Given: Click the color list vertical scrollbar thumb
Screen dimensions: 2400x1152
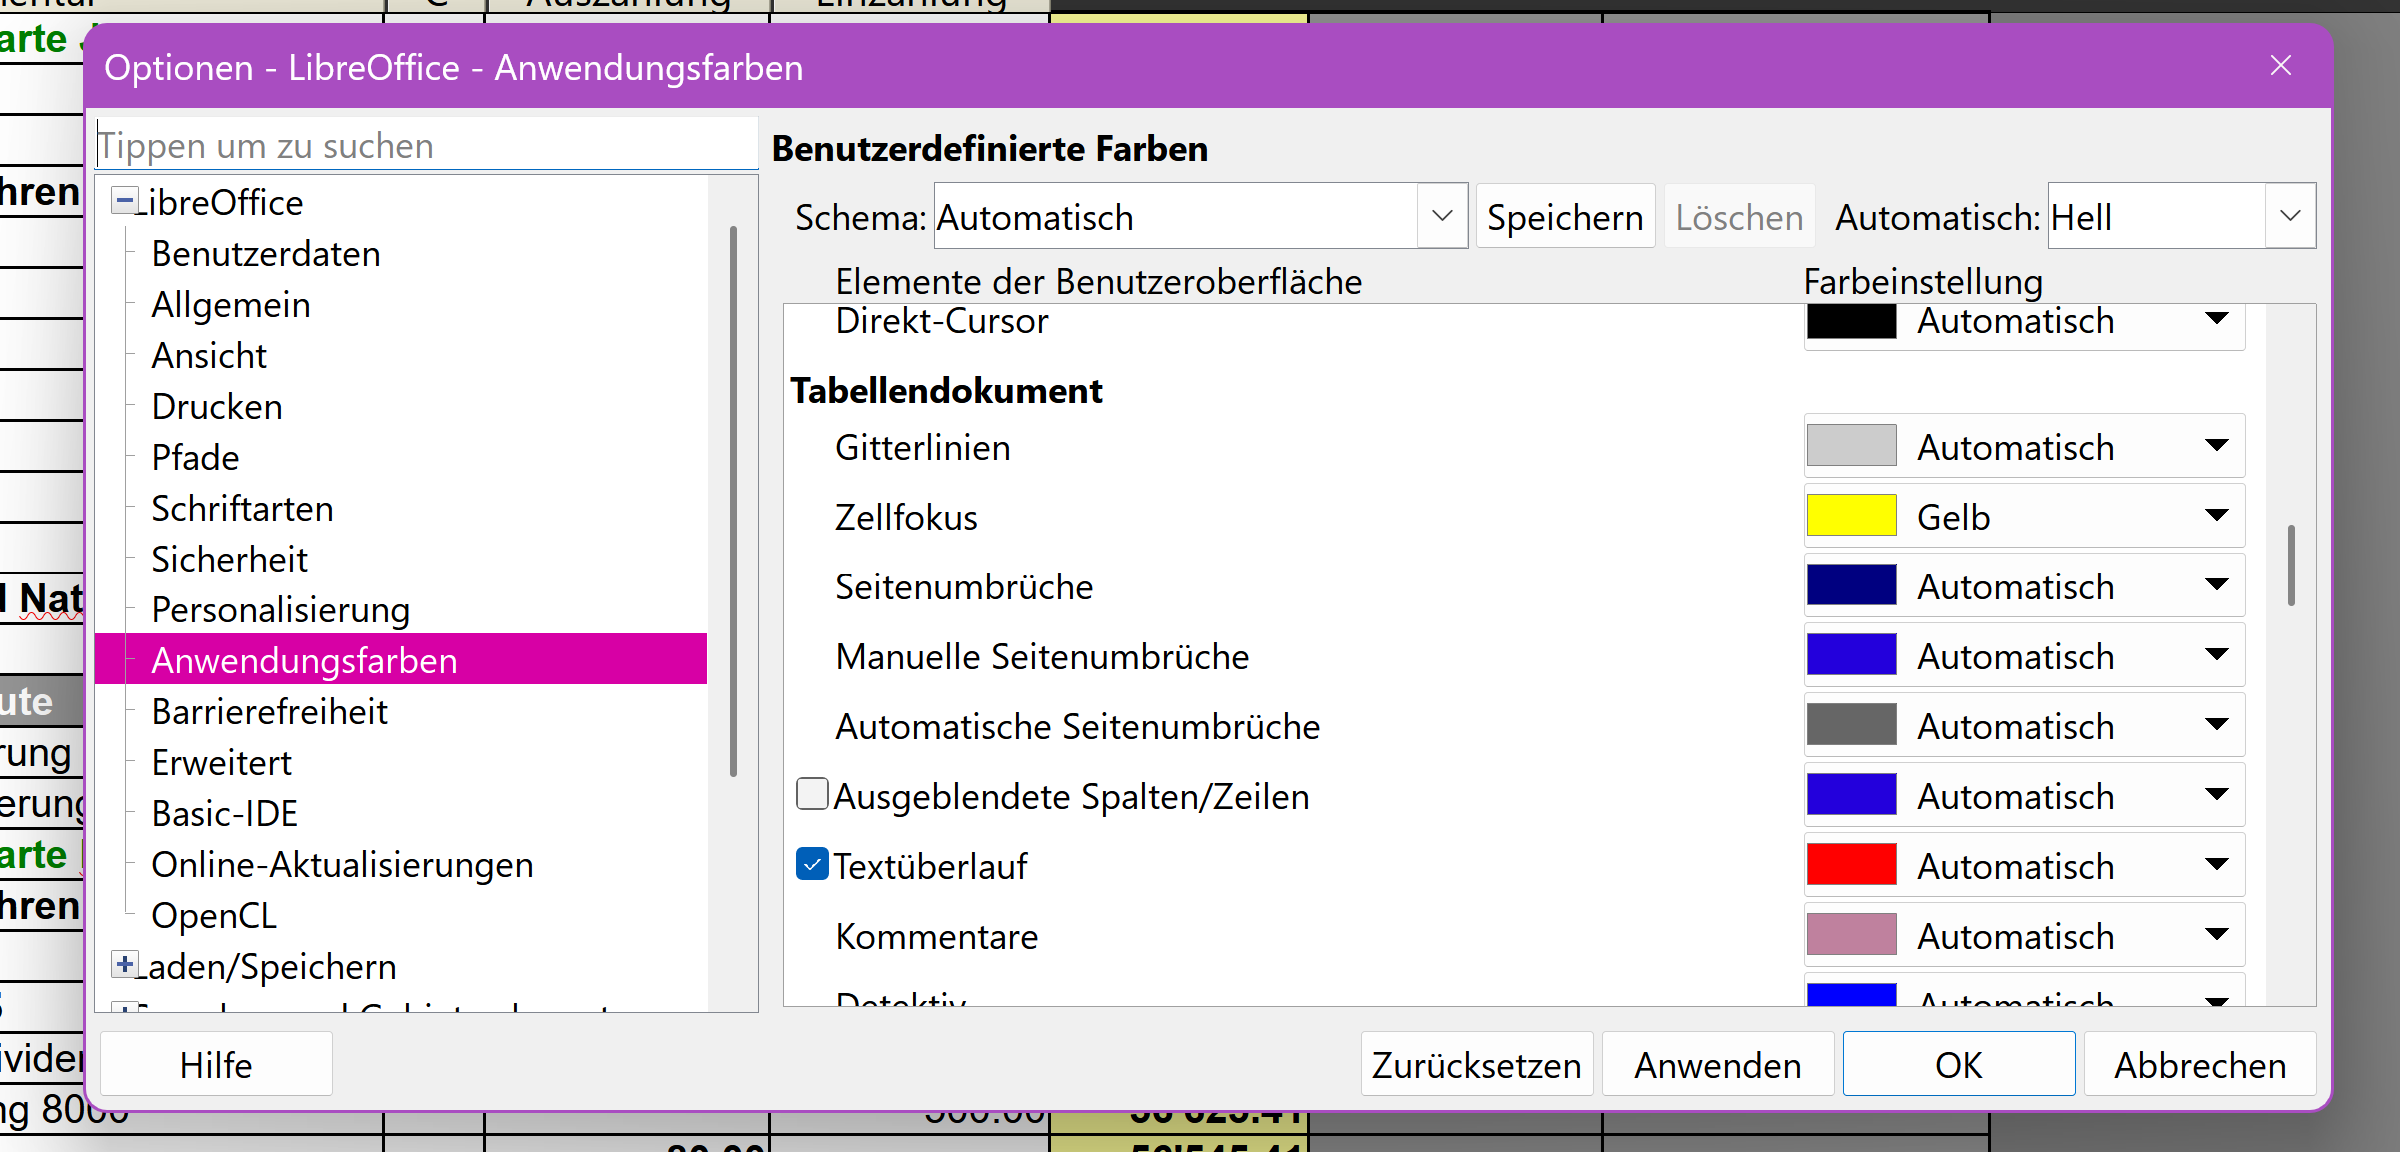Looking at the screenshot, I should 2290,565.
